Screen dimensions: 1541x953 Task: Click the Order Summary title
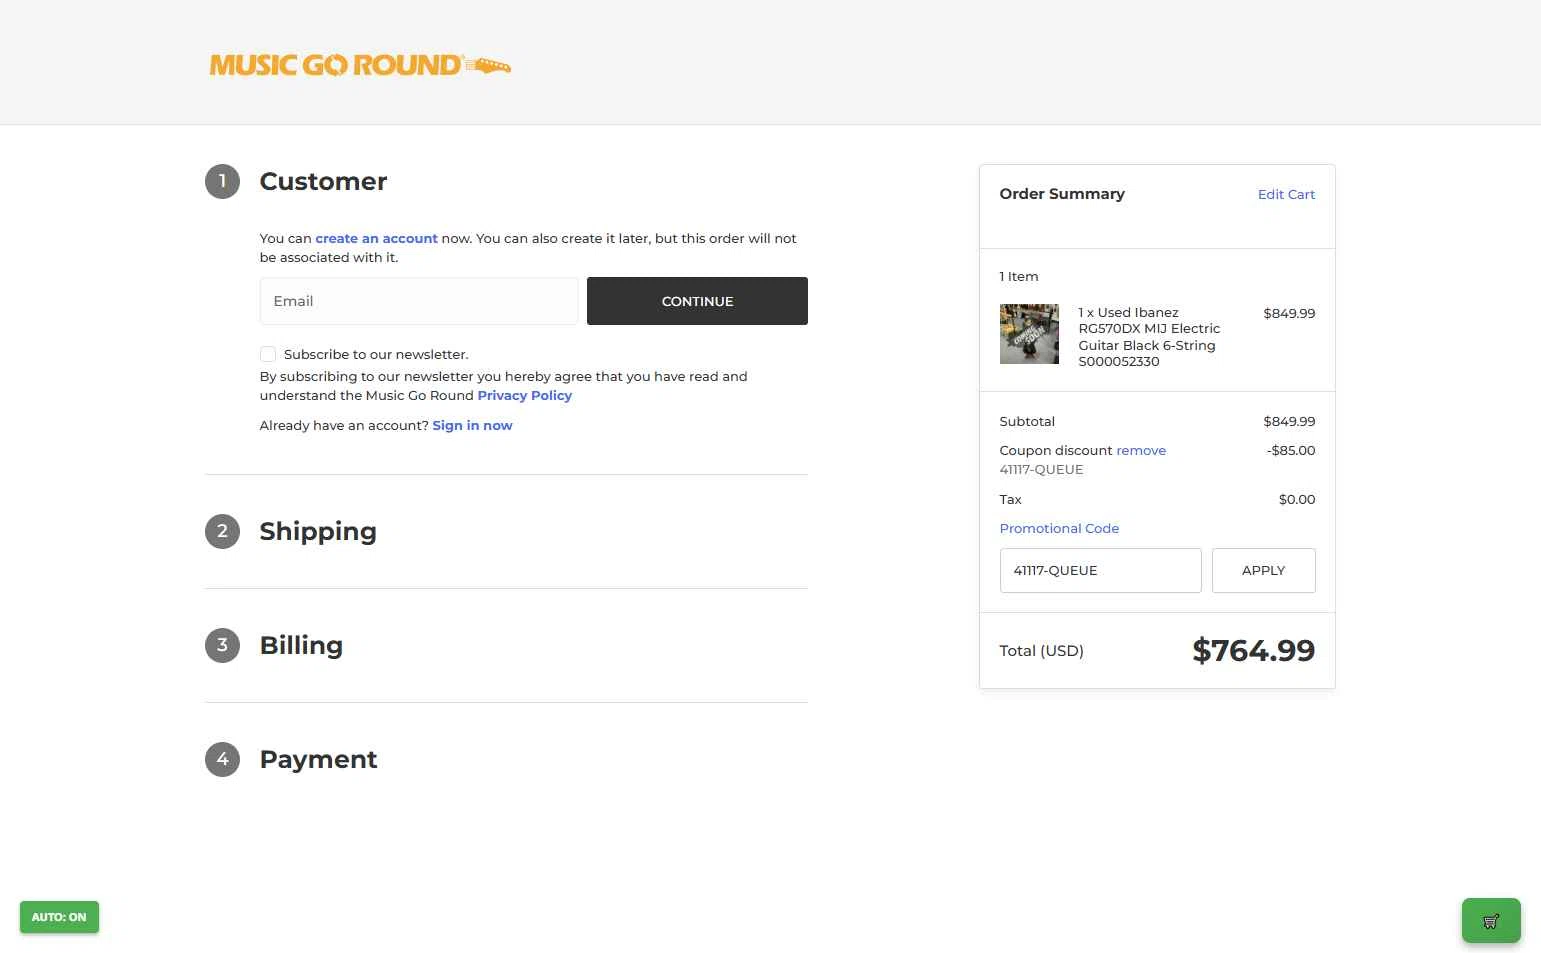[x=1062, y=194]
